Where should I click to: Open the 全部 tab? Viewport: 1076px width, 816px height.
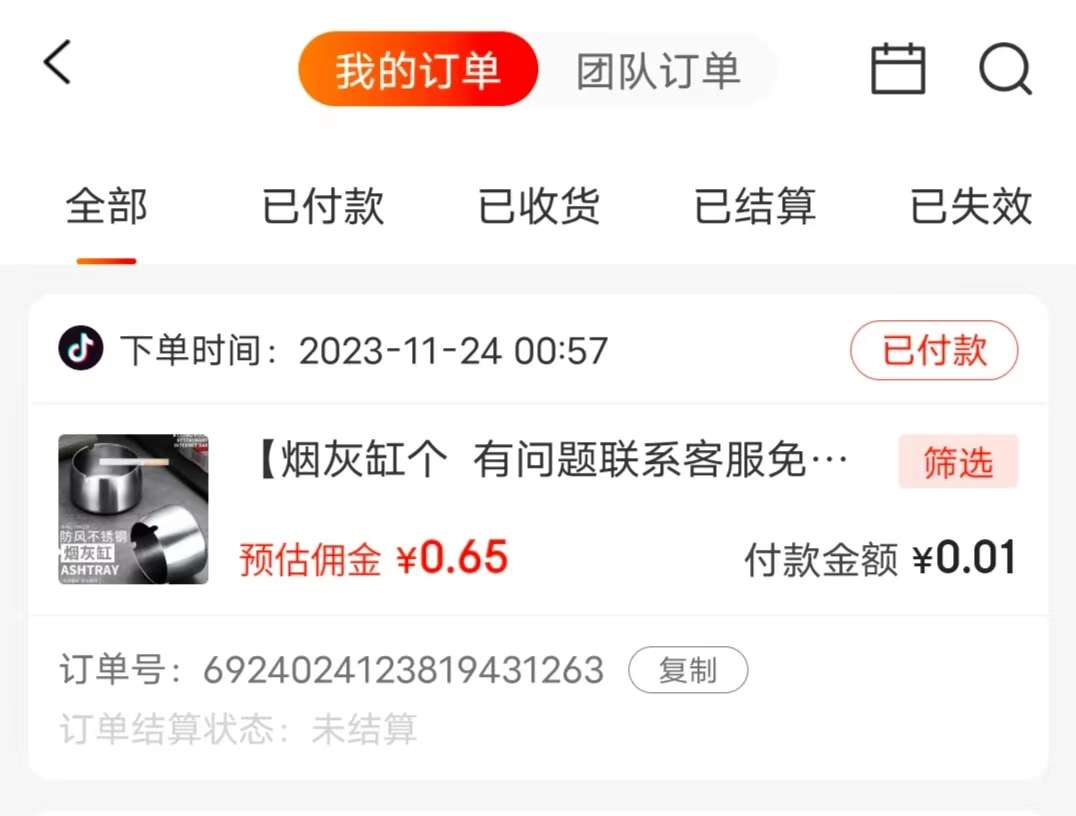click(106, 206)
